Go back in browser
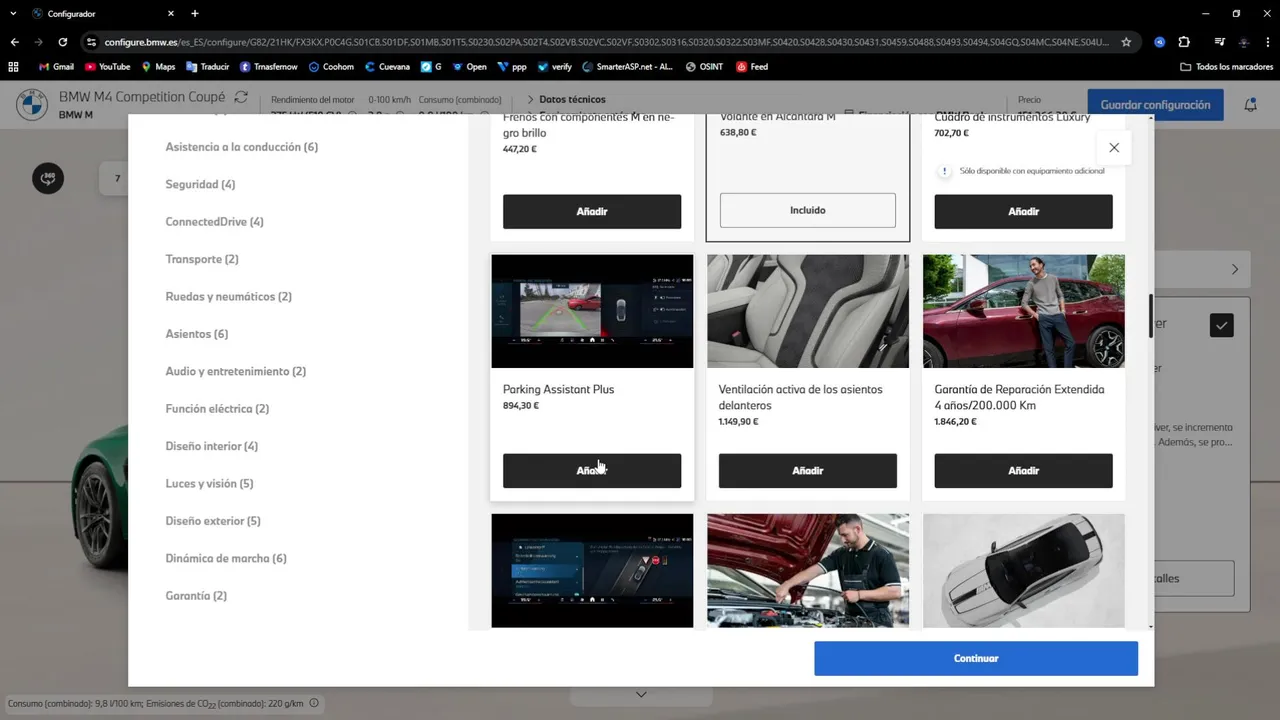The width and height of the screenshot is (1280, 720). [x=14, y=42]
